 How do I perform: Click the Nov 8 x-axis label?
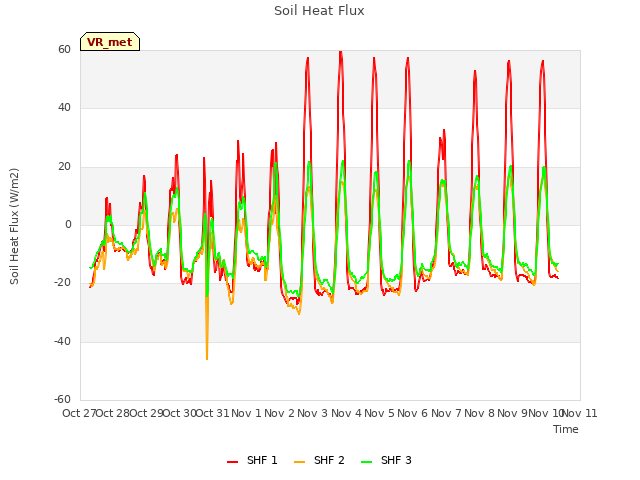[x=479, y=413]
